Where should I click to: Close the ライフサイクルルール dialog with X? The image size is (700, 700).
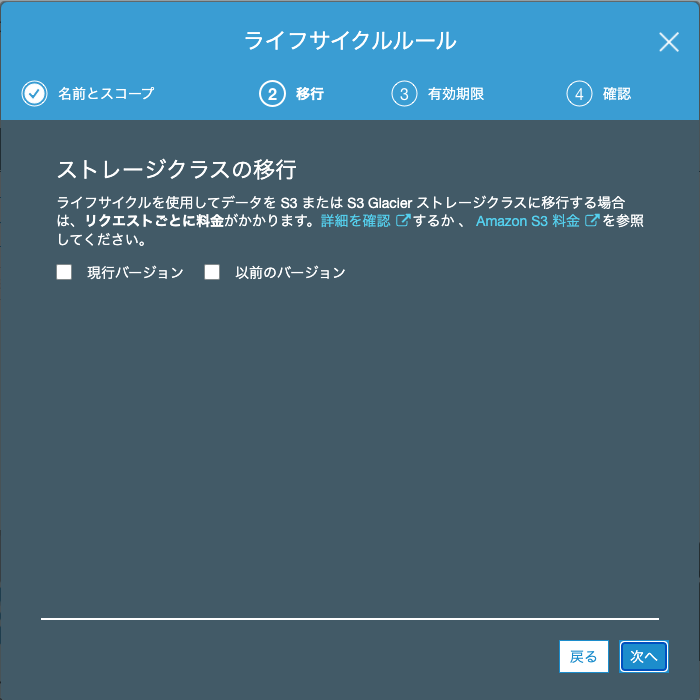[x=668, y=42]
